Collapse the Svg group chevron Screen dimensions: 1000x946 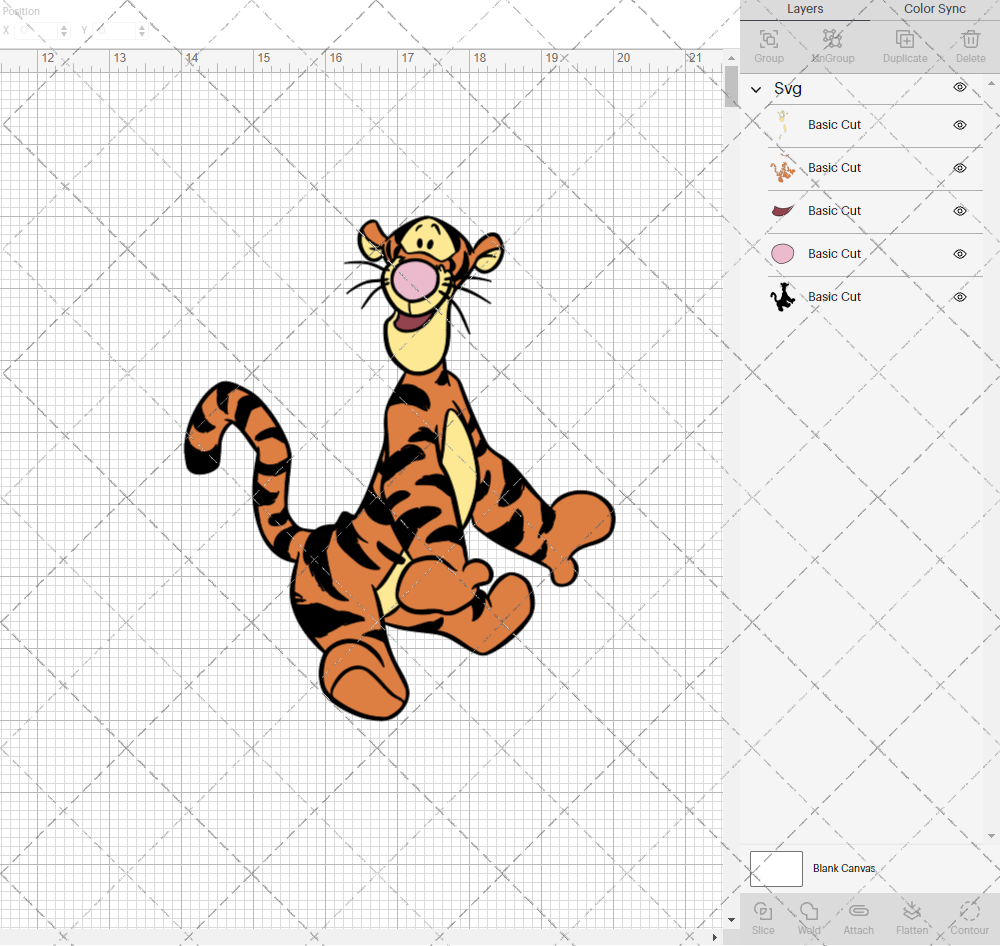pos(756,89)
